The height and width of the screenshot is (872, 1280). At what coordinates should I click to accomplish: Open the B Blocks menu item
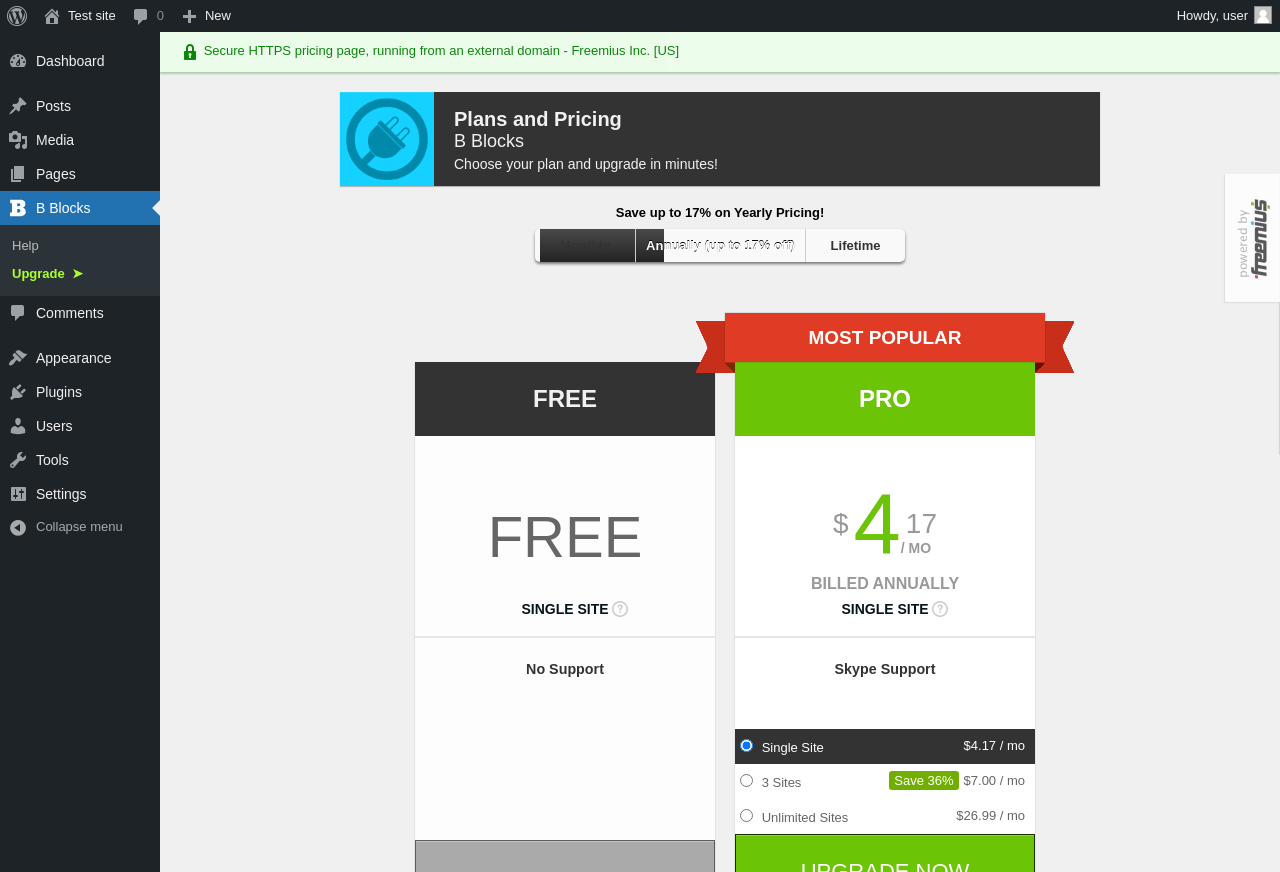tap(80, 208)
